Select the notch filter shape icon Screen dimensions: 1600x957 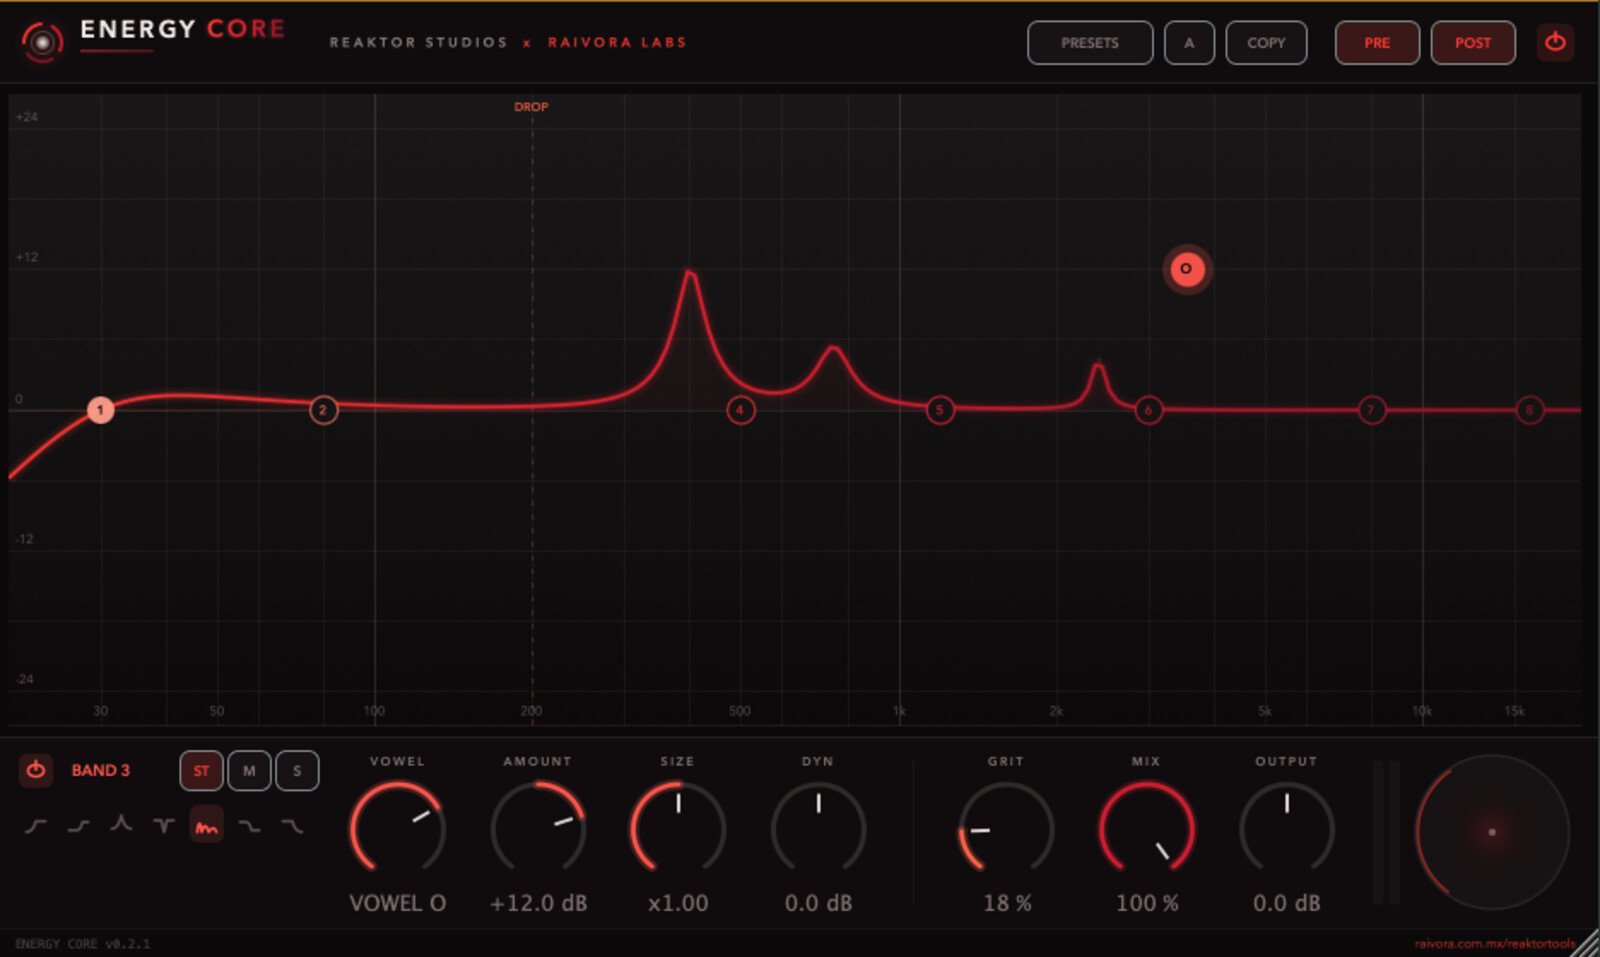point(164,826)
